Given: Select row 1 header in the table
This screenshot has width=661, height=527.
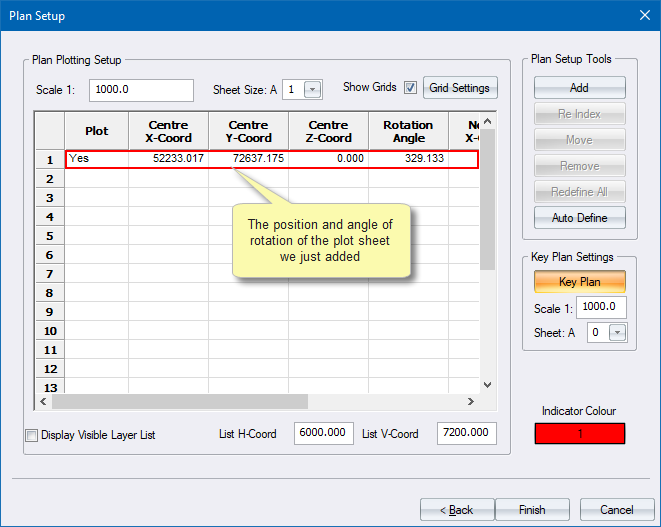Looking at the screenshot, I should point(50,159).
